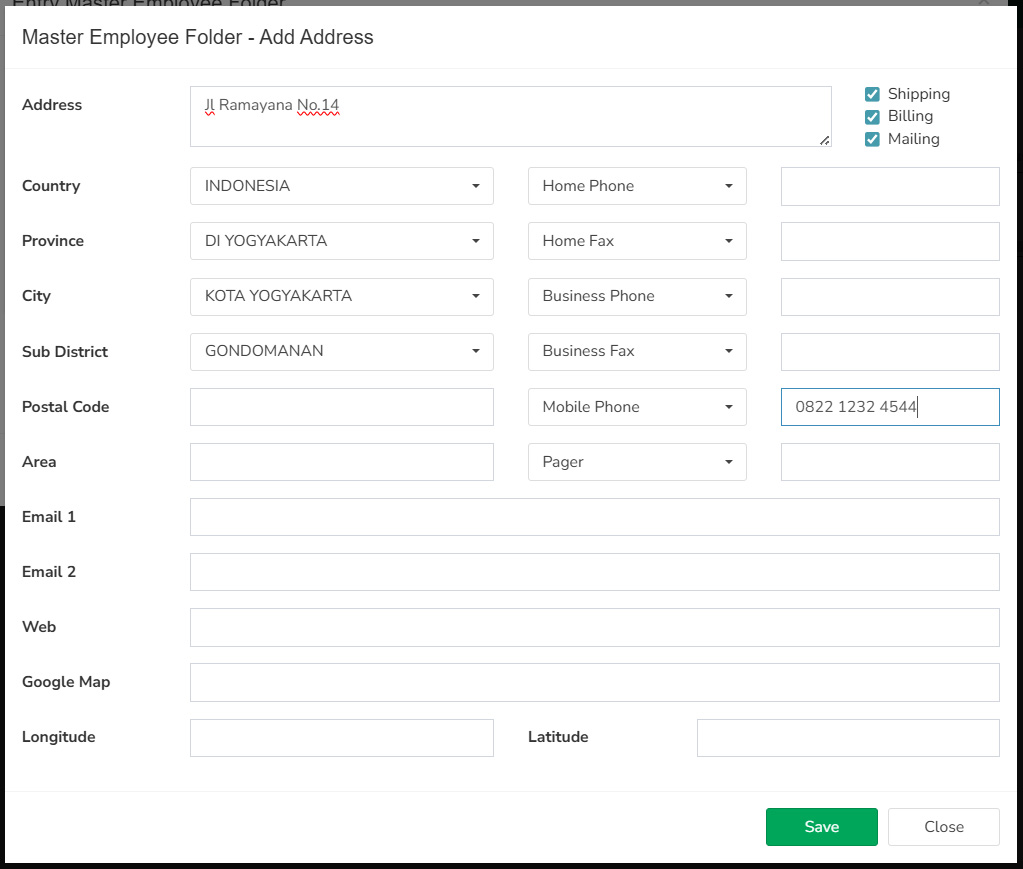Click the Latitude label

click(x=558, y=737)
